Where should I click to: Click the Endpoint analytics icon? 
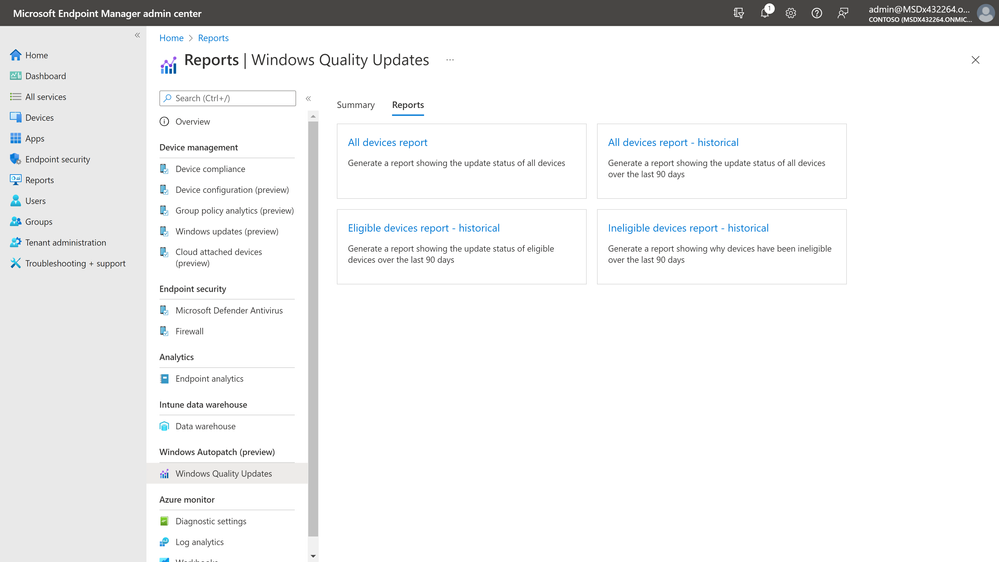(x=164, y=378)
